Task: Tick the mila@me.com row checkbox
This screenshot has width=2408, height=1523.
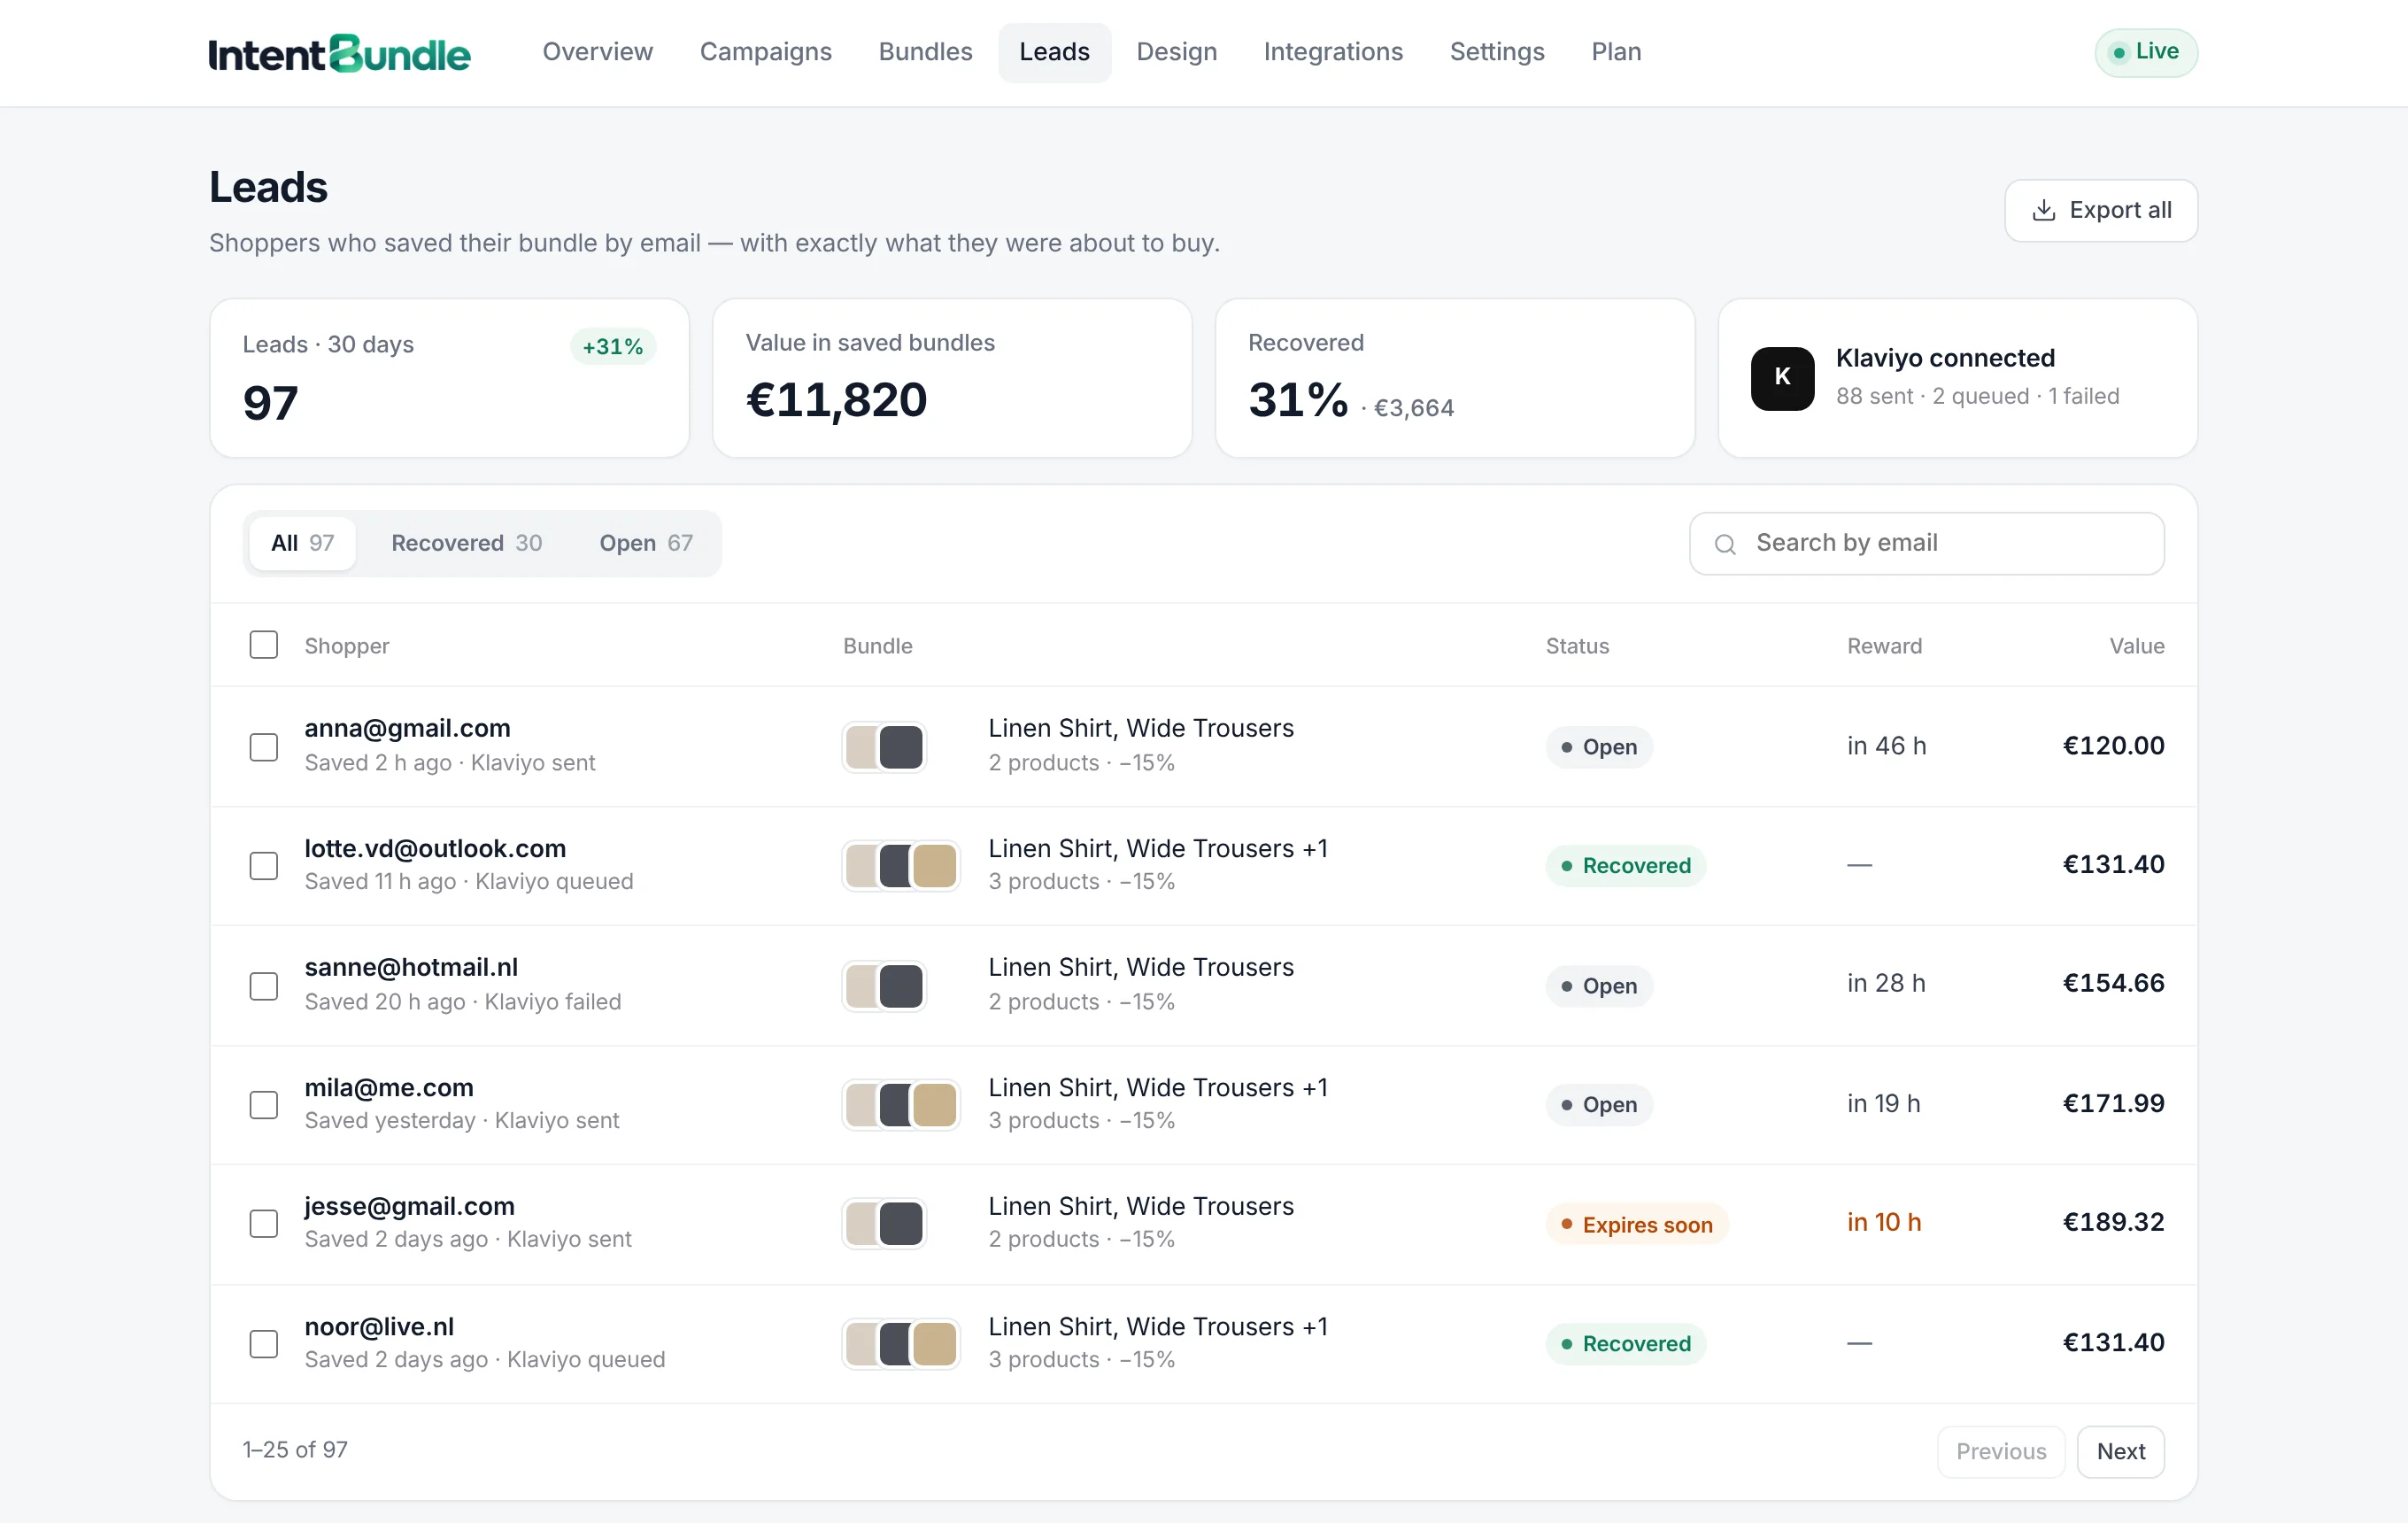Action: 264,1105
